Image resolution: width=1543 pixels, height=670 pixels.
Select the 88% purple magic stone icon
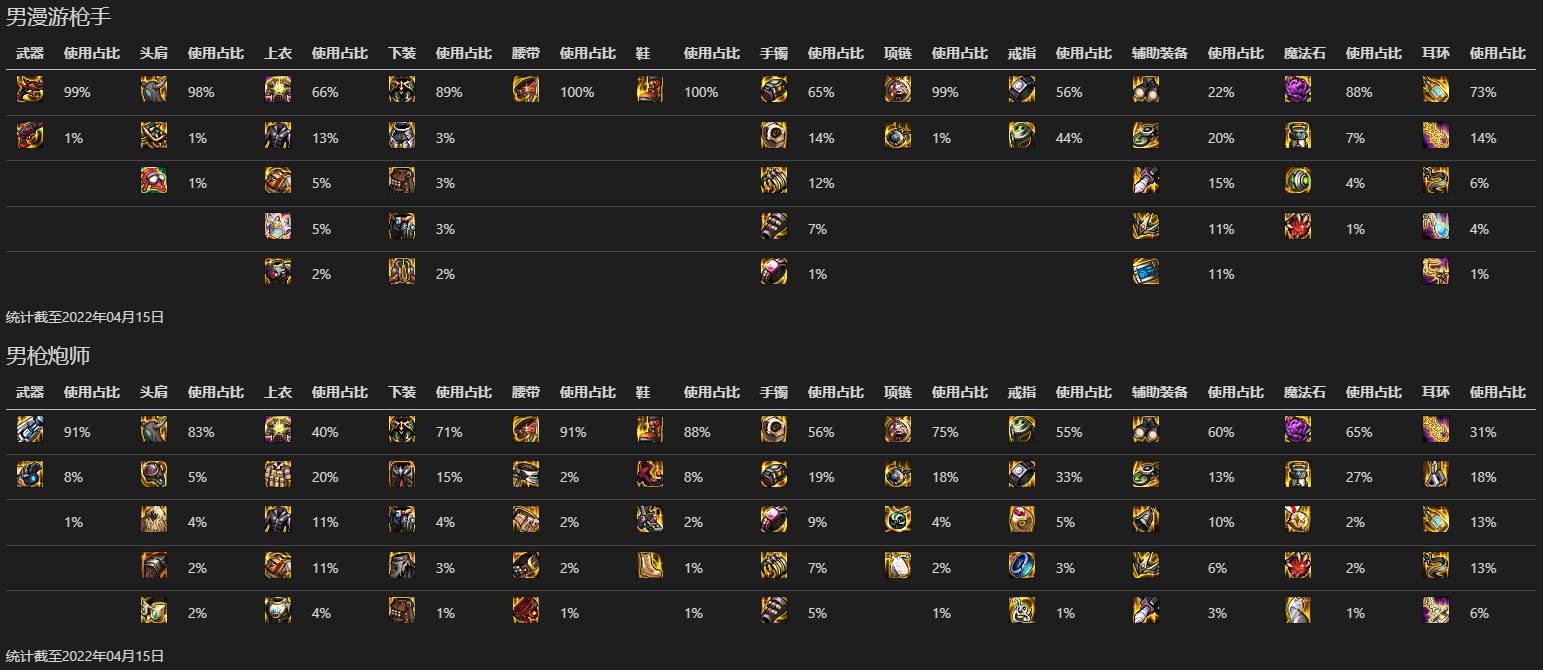point(1298,91)
